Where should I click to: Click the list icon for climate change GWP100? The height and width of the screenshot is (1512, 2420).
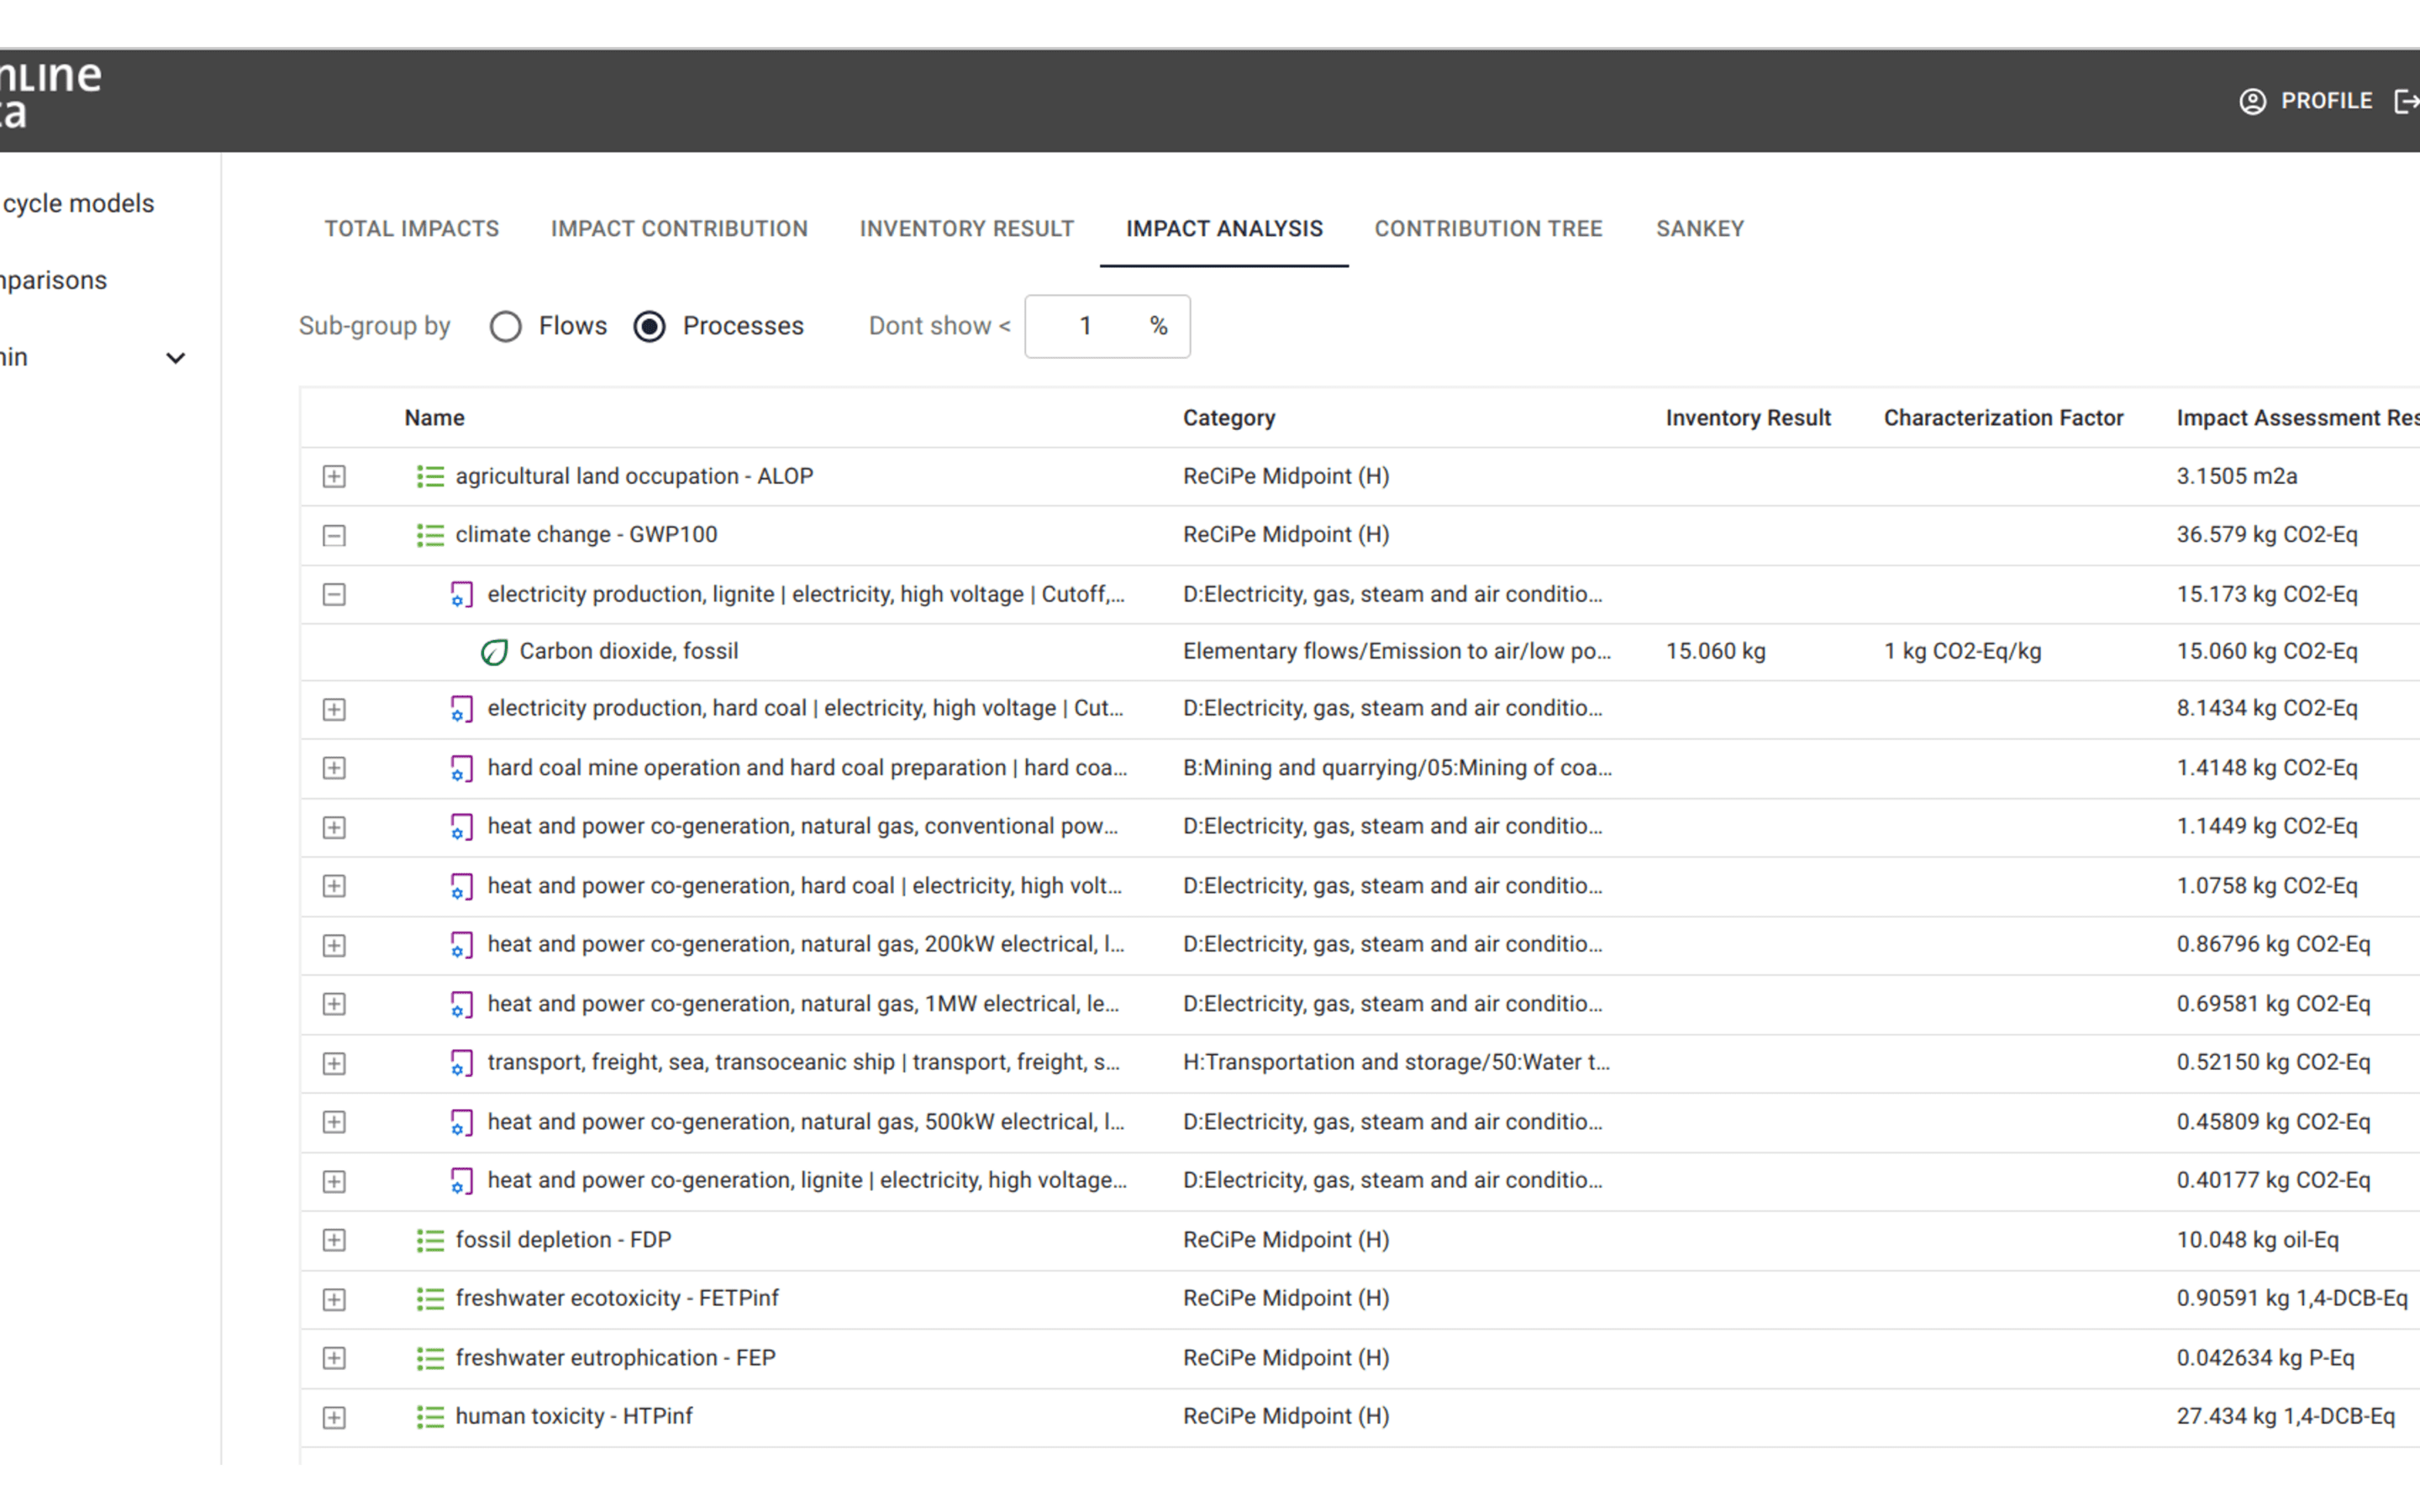(430, 535)
